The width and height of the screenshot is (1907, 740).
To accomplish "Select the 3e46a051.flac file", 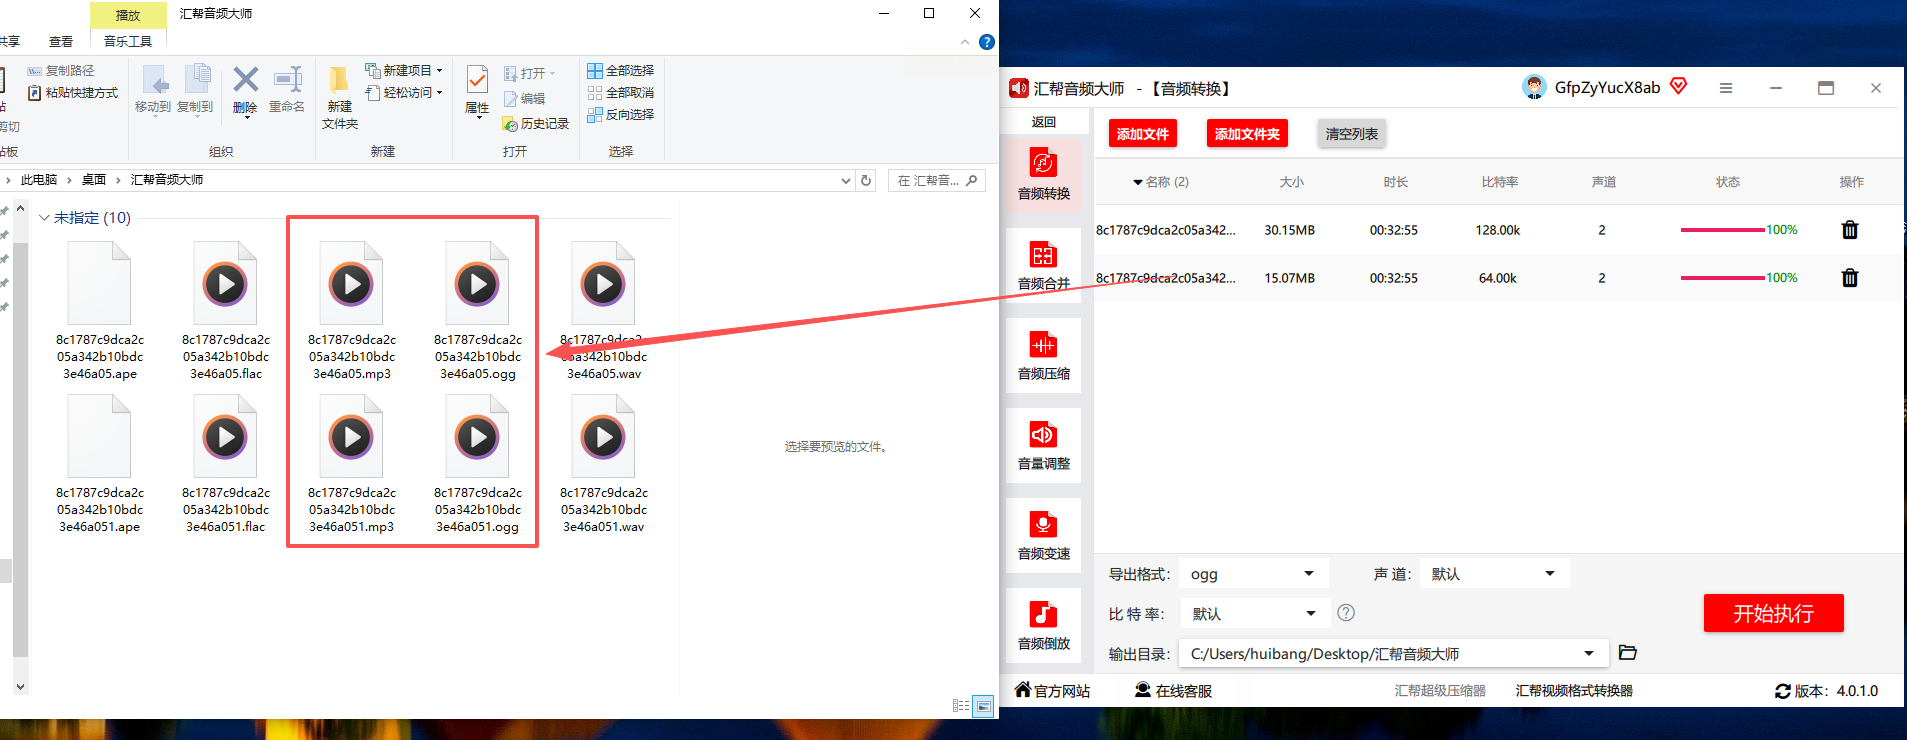I will pos(226,464).
